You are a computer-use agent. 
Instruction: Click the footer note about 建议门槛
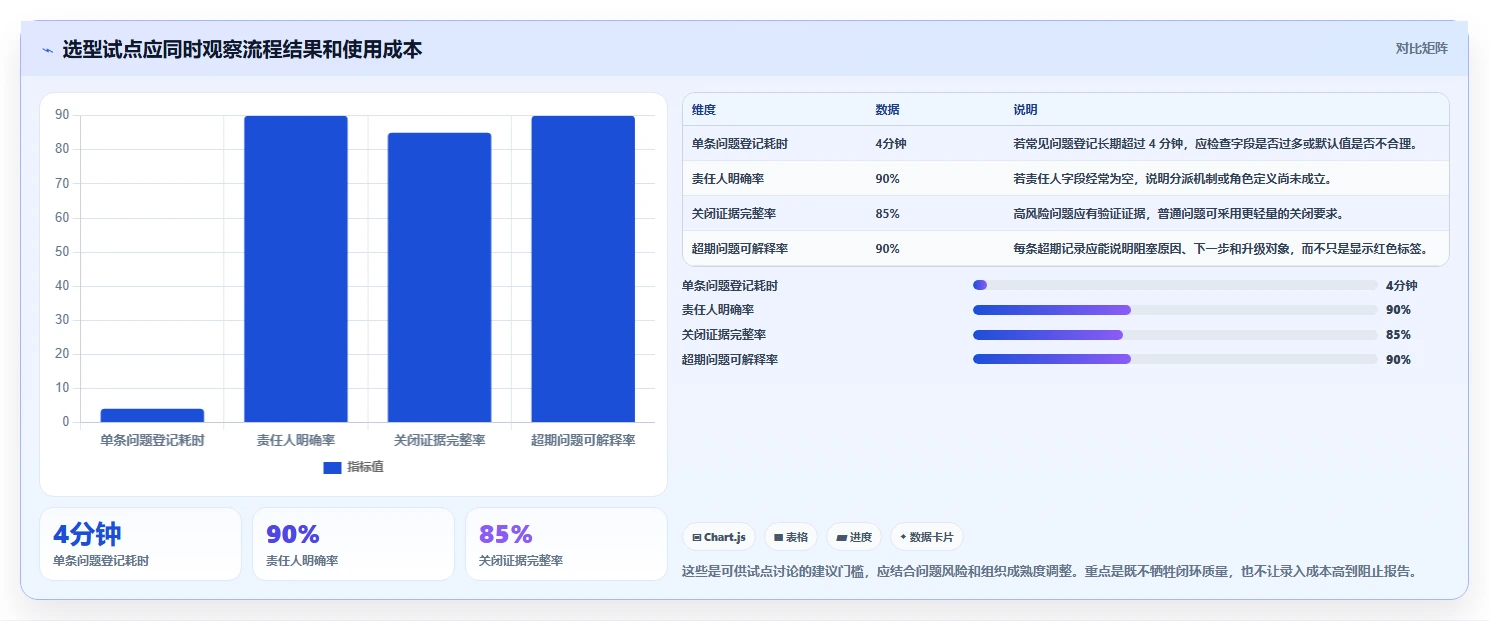click(1049, 572)
